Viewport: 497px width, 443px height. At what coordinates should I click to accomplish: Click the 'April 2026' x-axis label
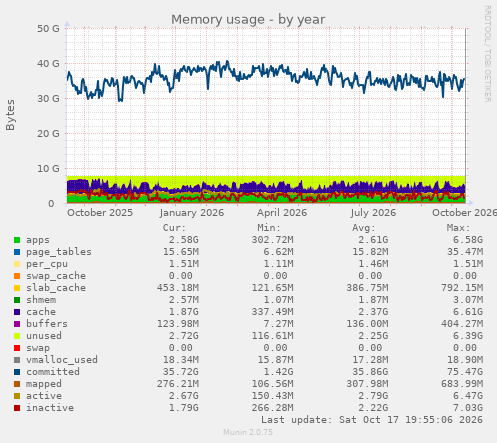click(282, 213)
